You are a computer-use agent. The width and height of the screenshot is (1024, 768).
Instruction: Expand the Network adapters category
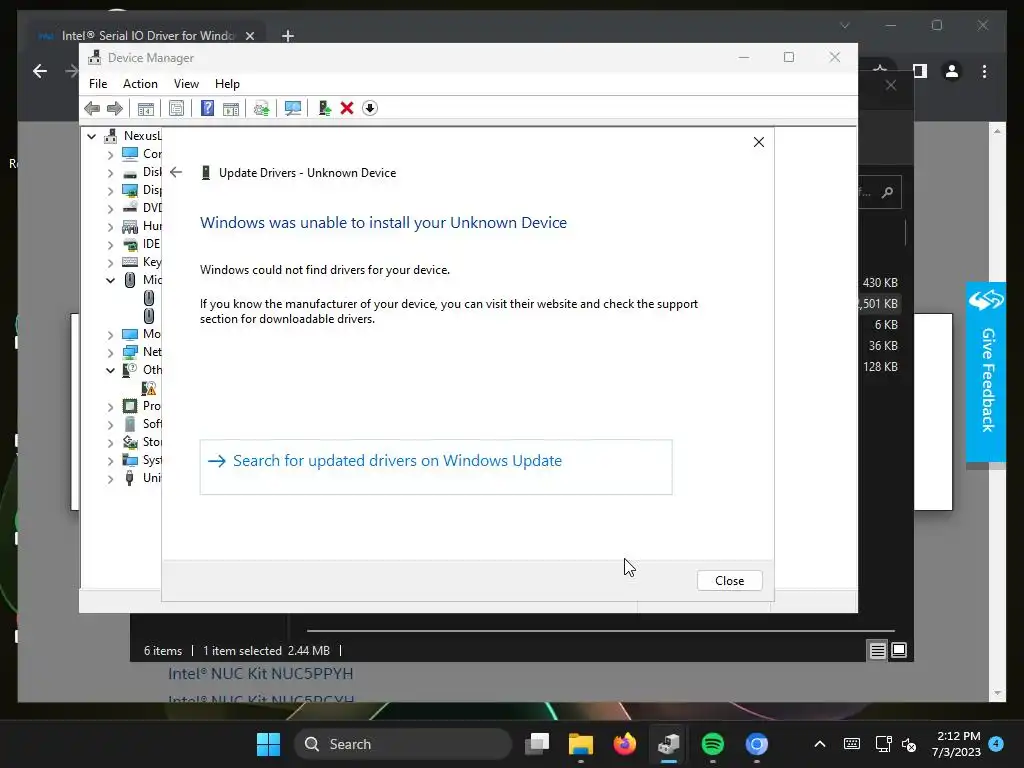coord(110,352)
